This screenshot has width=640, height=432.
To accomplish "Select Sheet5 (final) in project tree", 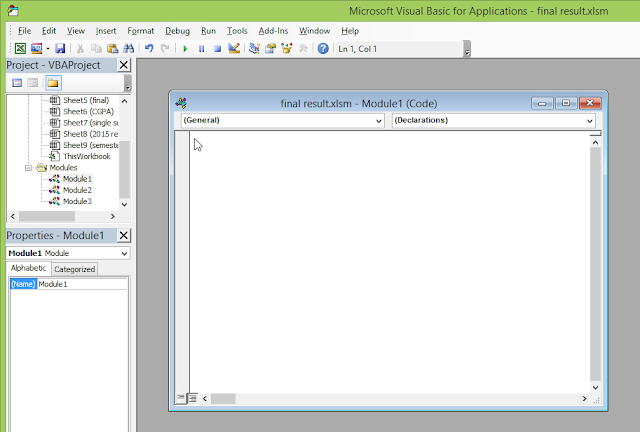I will (86, 100).
